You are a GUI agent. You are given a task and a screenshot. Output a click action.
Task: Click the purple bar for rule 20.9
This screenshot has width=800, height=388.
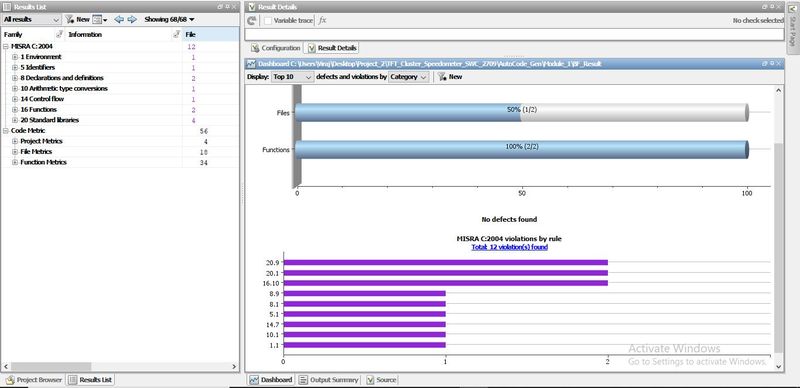[445, 262]
